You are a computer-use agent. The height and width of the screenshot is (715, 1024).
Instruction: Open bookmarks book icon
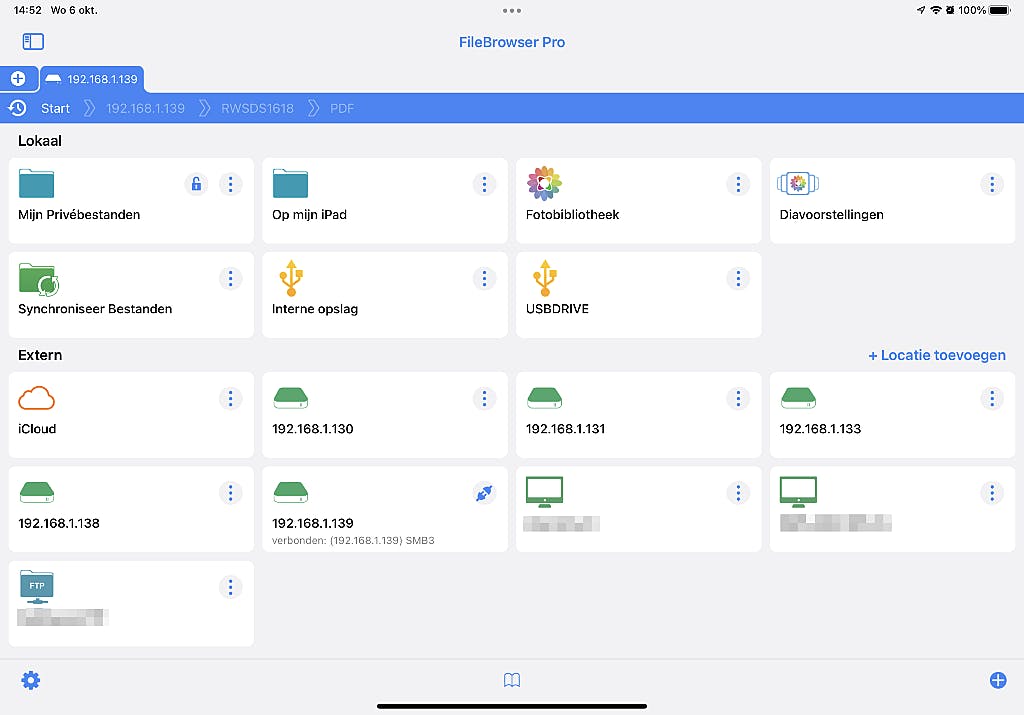pyautogui.click(x=512, y=680)
